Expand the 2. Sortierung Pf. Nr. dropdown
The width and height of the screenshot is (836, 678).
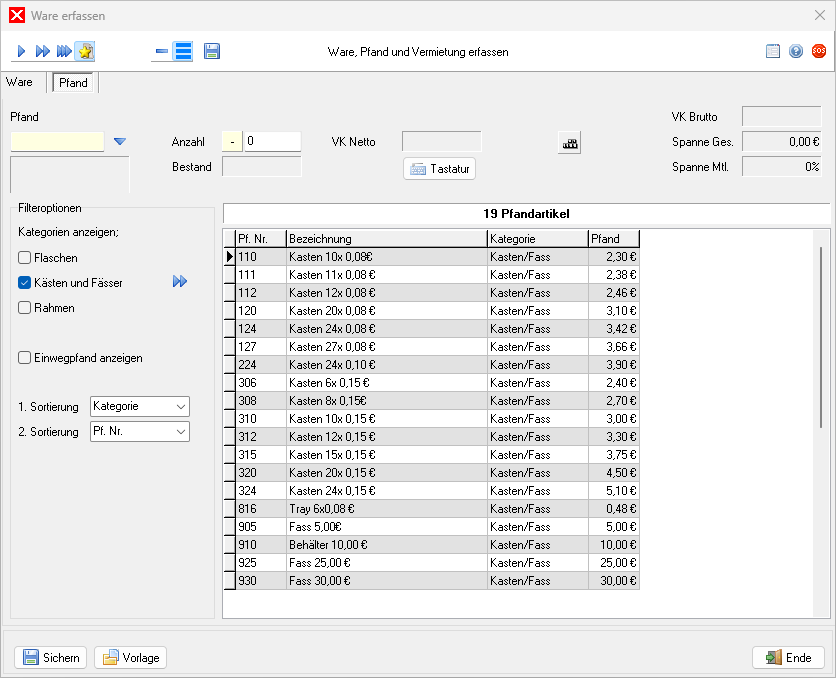[x=139, y=432]
